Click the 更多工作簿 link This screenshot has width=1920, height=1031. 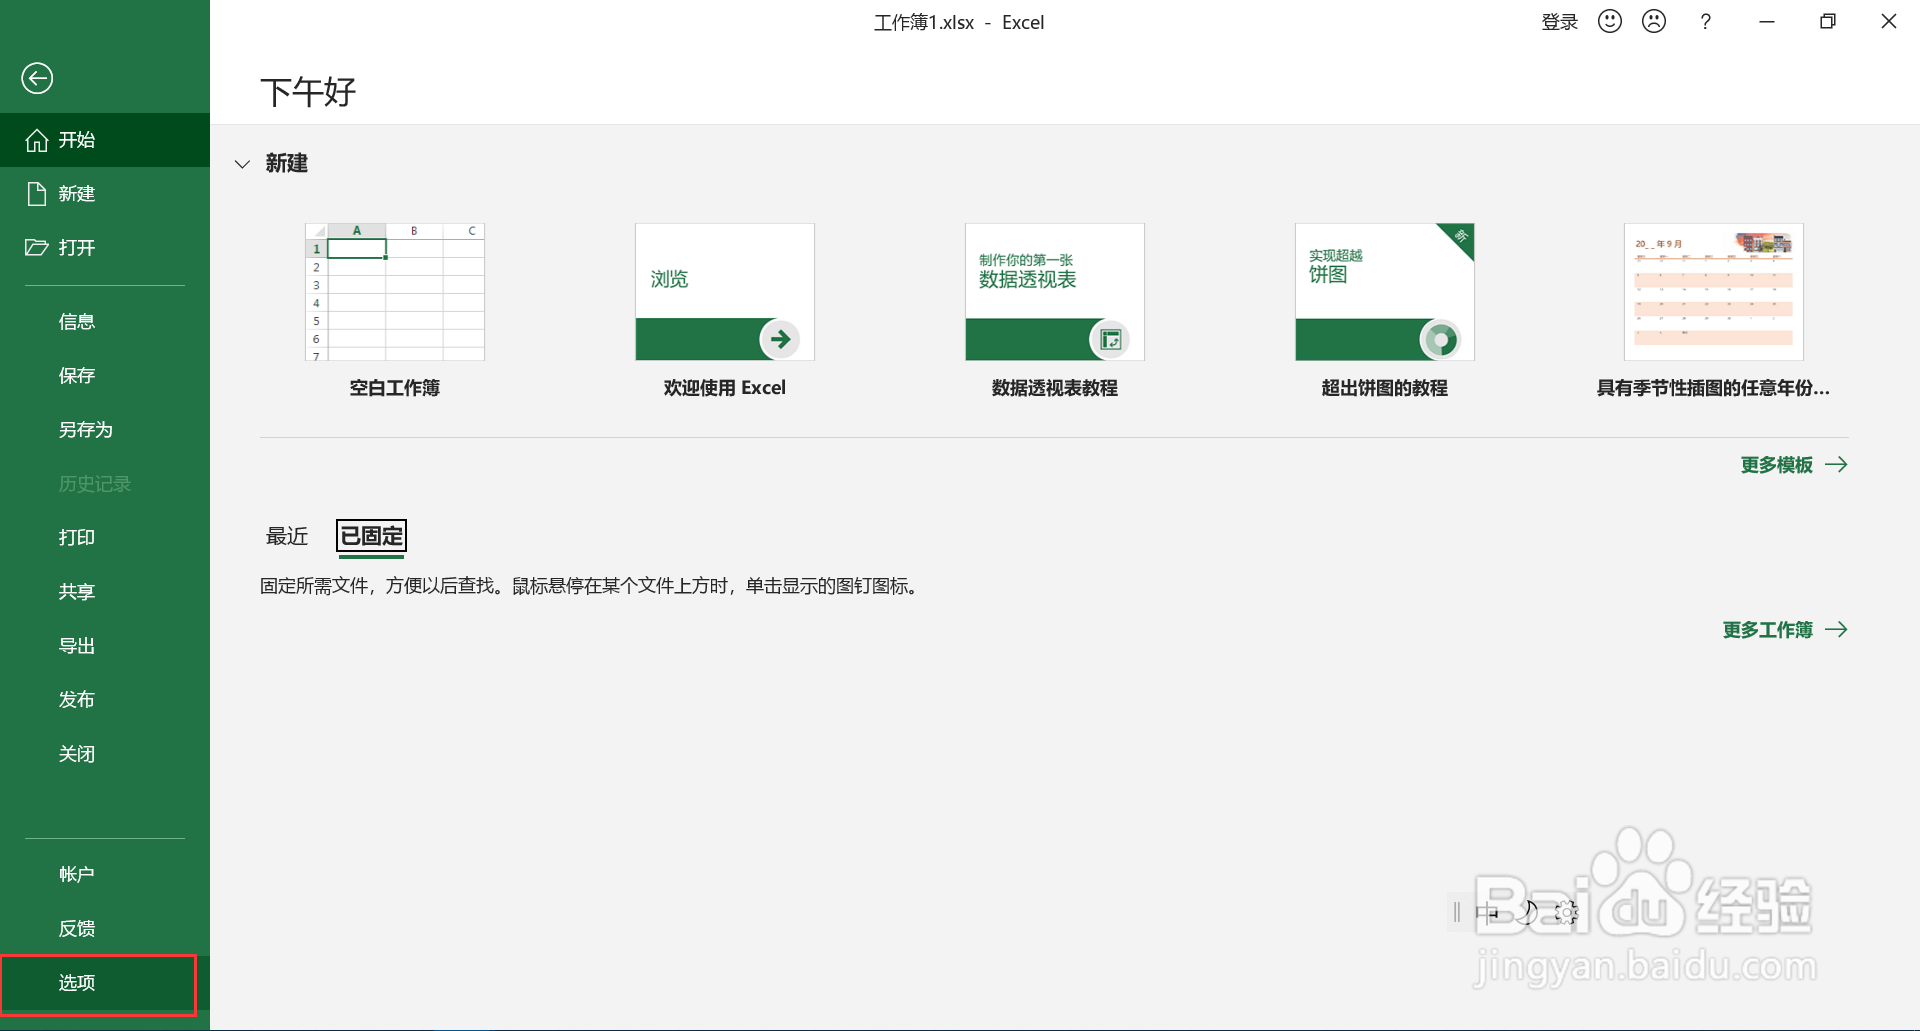click(x=1768, y=630)
